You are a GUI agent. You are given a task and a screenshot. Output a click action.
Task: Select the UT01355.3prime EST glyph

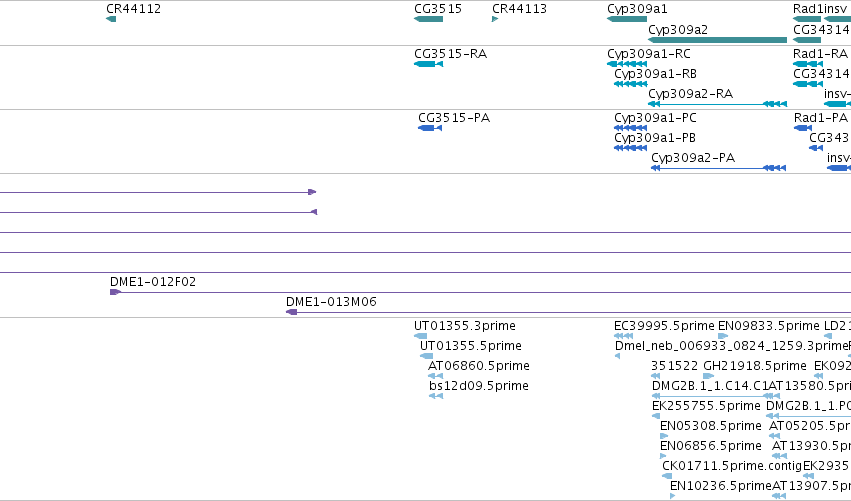coord(420,336)
